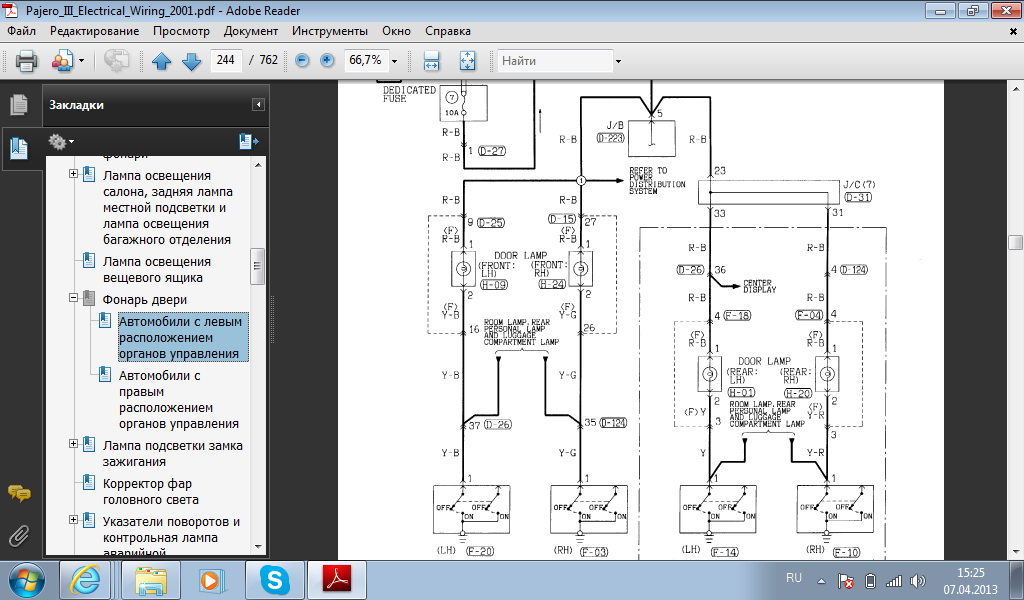Click the Print icon in toolbar
The image size is (1024, 600).
pos(26,61)
